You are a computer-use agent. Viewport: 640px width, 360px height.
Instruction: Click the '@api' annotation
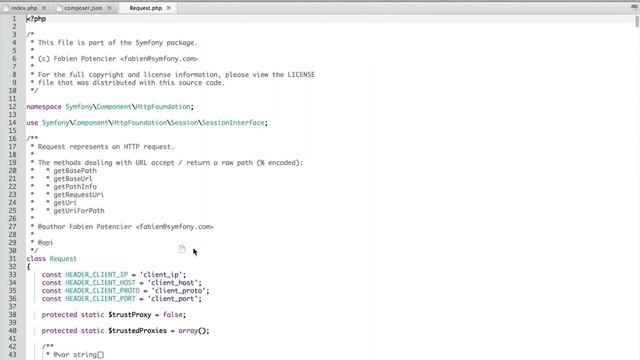click(45, 242)
